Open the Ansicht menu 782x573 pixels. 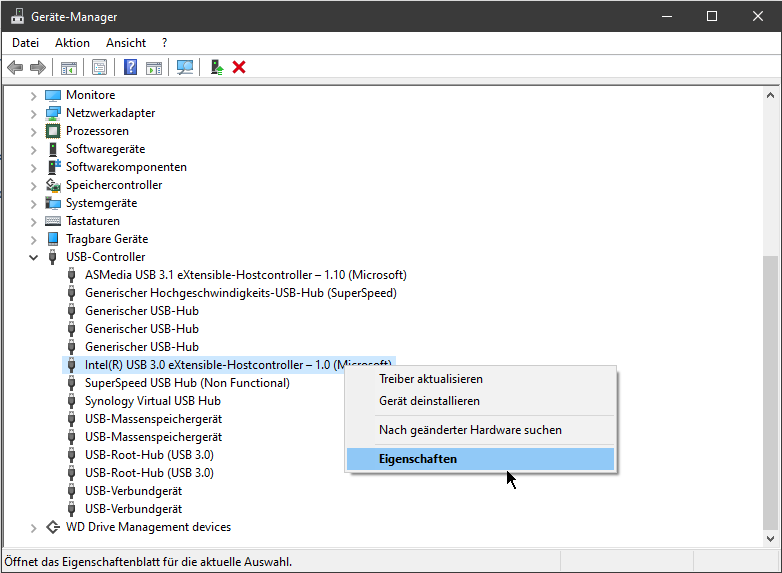126,43
